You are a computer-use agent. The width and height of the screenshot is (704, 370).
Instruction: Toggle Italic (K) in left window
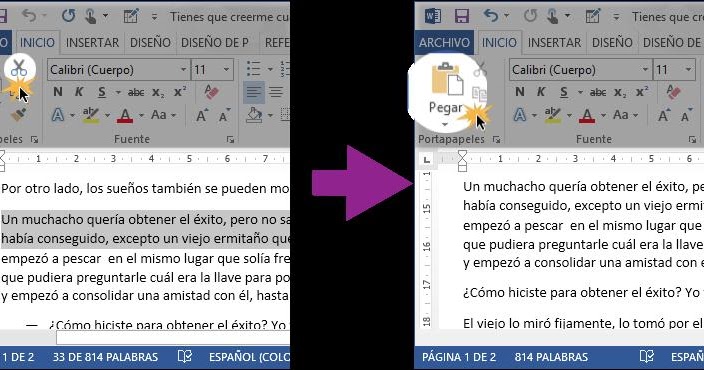(x=79, y=92)
